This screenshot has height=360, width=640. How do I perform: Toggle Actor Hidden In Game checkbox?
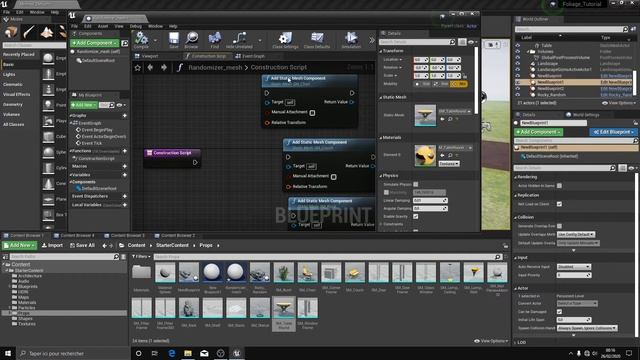(x=559, y=186)
